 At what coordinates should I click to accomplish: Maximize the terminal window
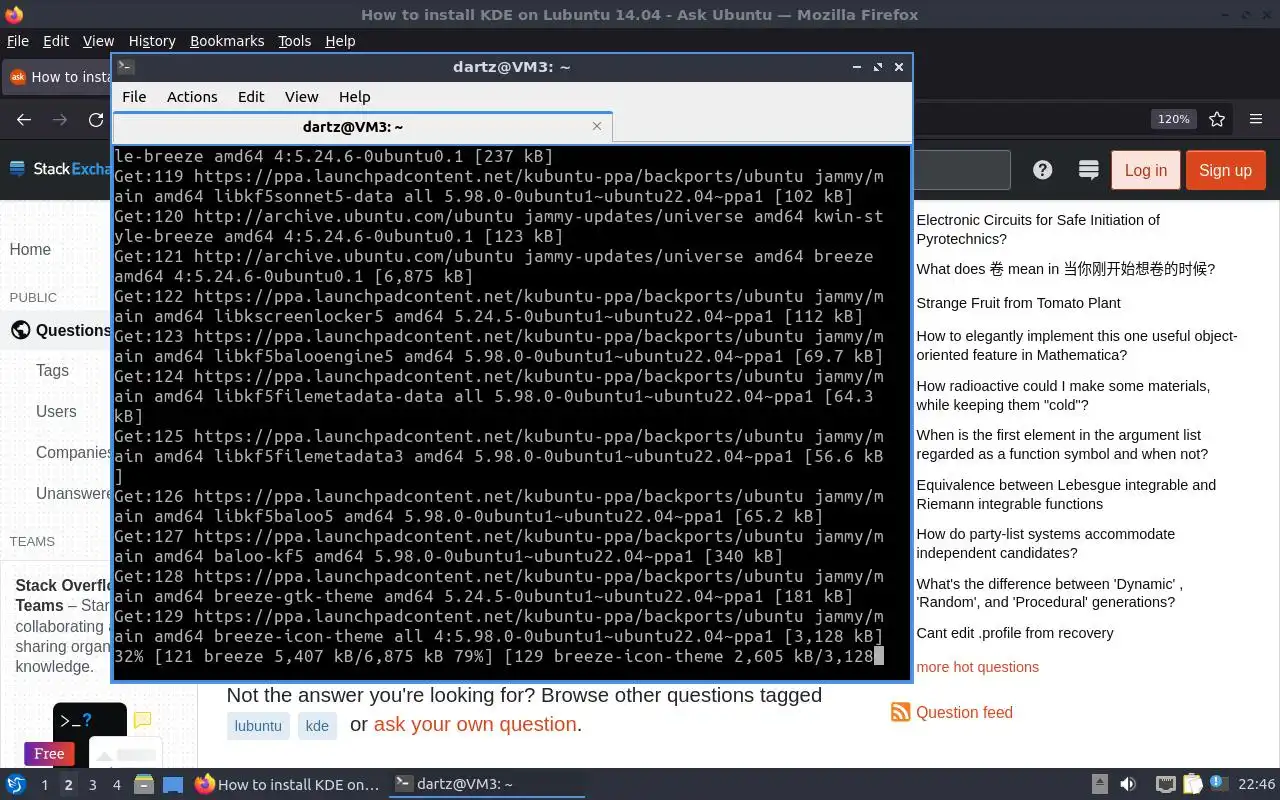point(878,67)
